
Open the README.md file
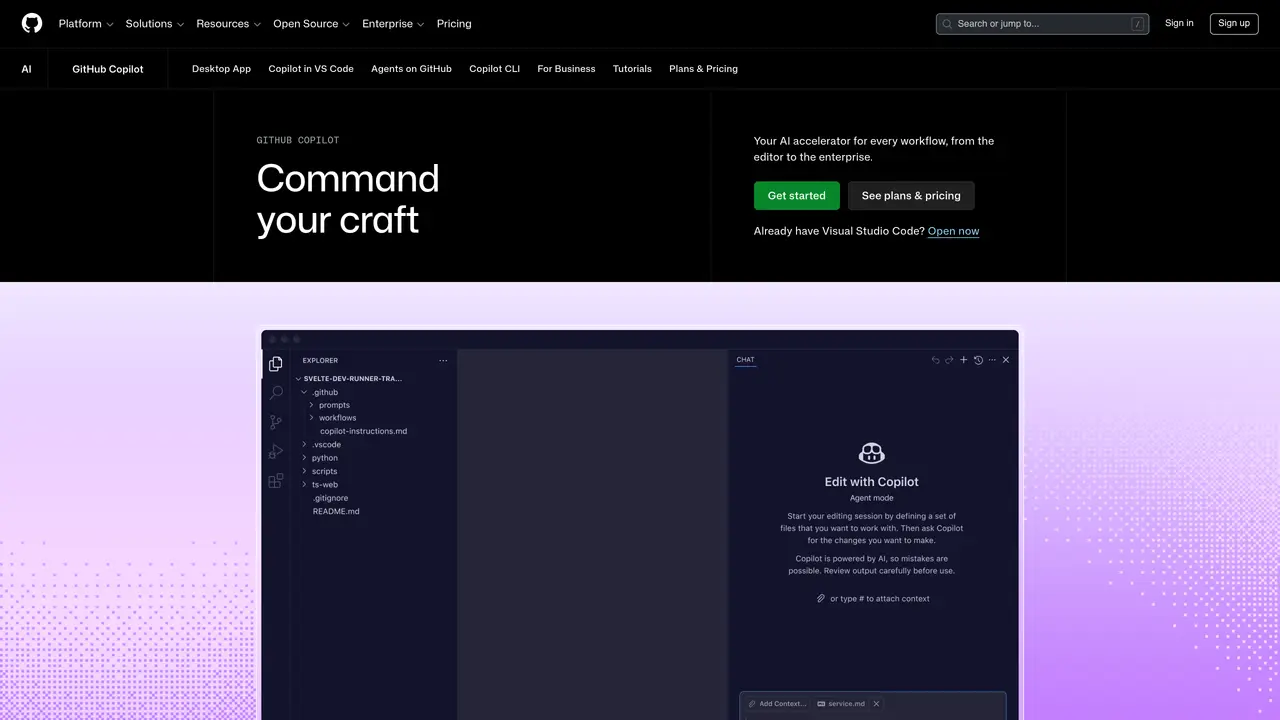tap(336, 511)
